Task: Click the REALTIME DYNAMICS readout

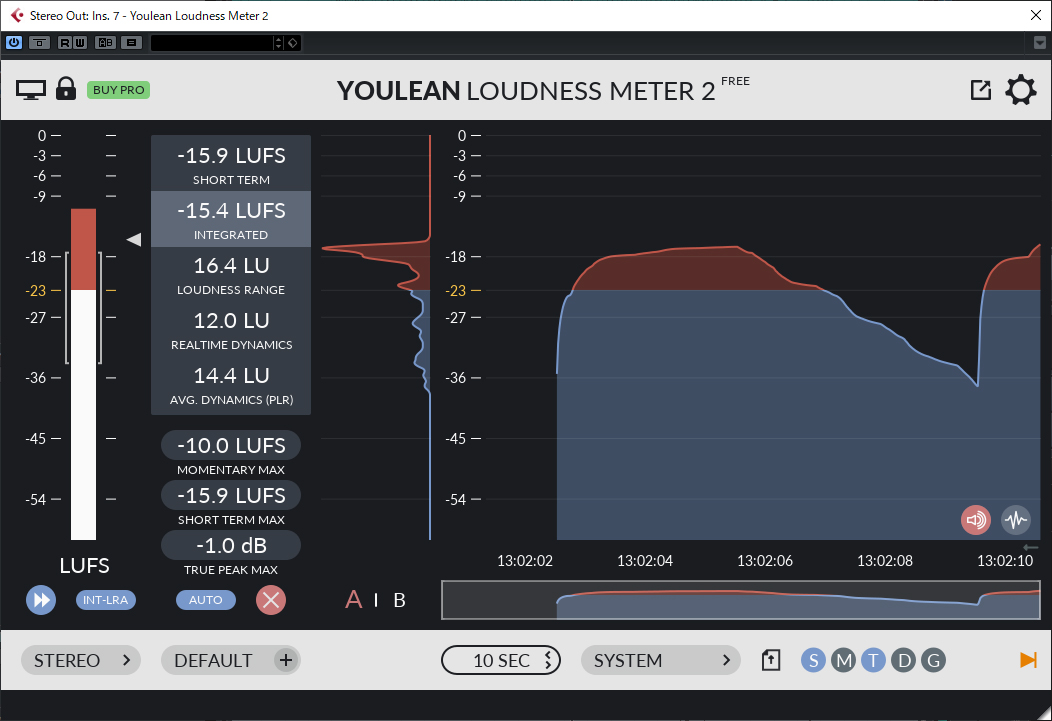Action: (x=231, y=329)
